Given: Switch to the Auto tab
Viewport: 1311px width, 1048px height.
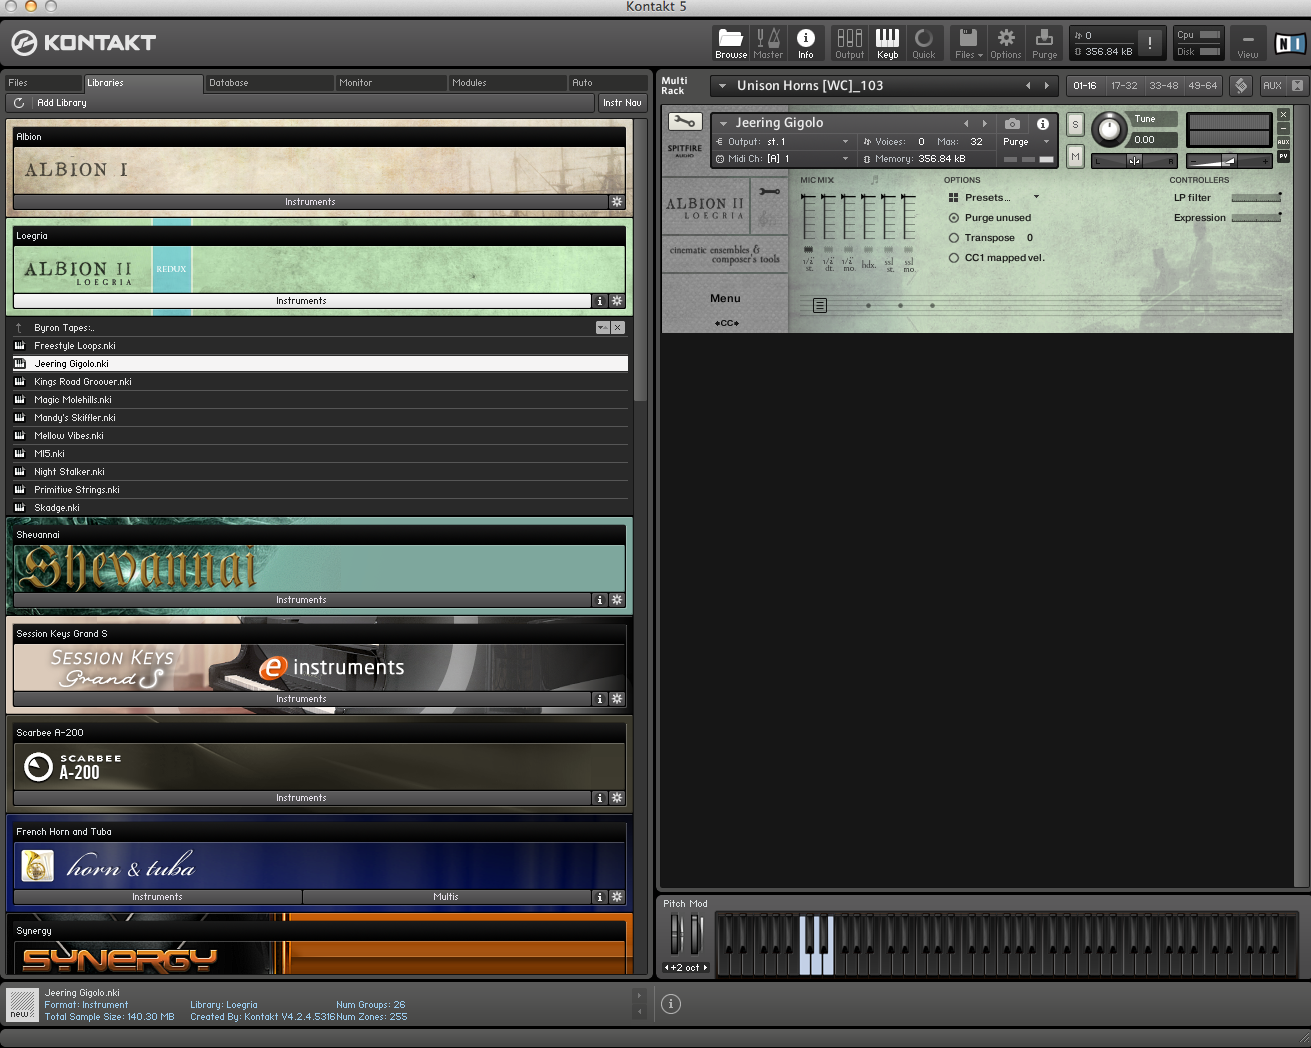Looking at the screenshot, I should [x=608, y=83].
